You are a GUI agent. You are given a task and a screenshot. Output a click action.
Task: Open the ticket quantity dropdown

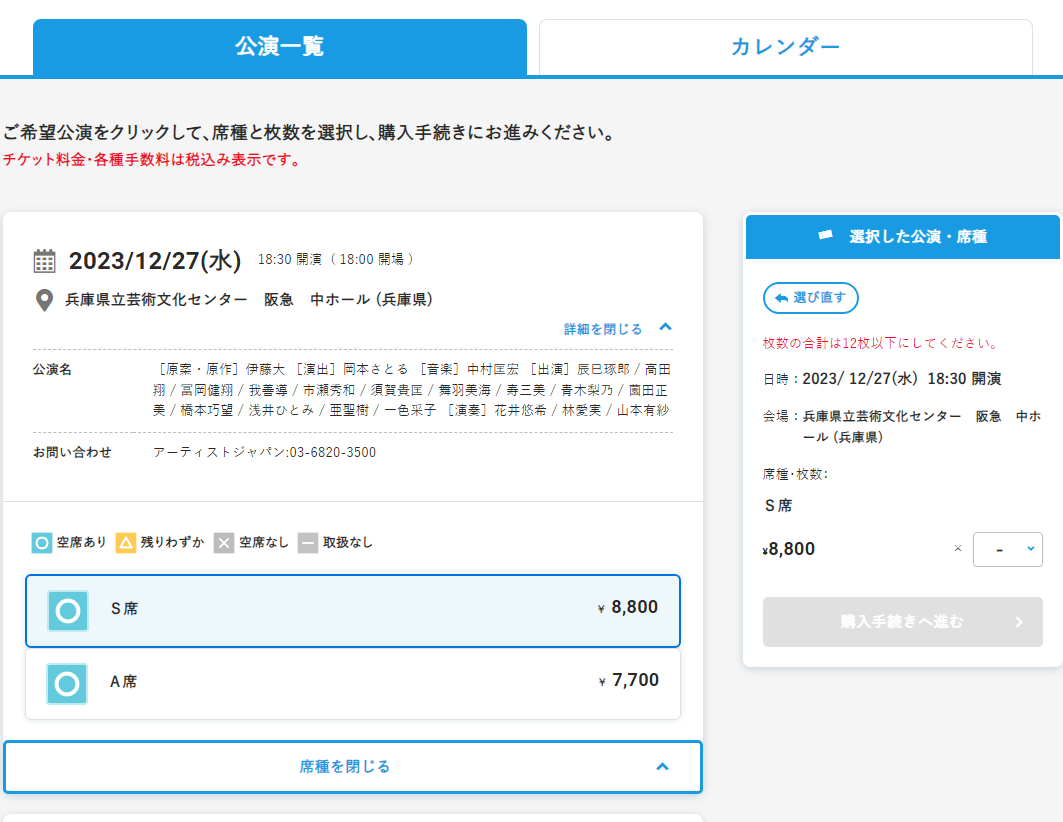point(1007,549)
